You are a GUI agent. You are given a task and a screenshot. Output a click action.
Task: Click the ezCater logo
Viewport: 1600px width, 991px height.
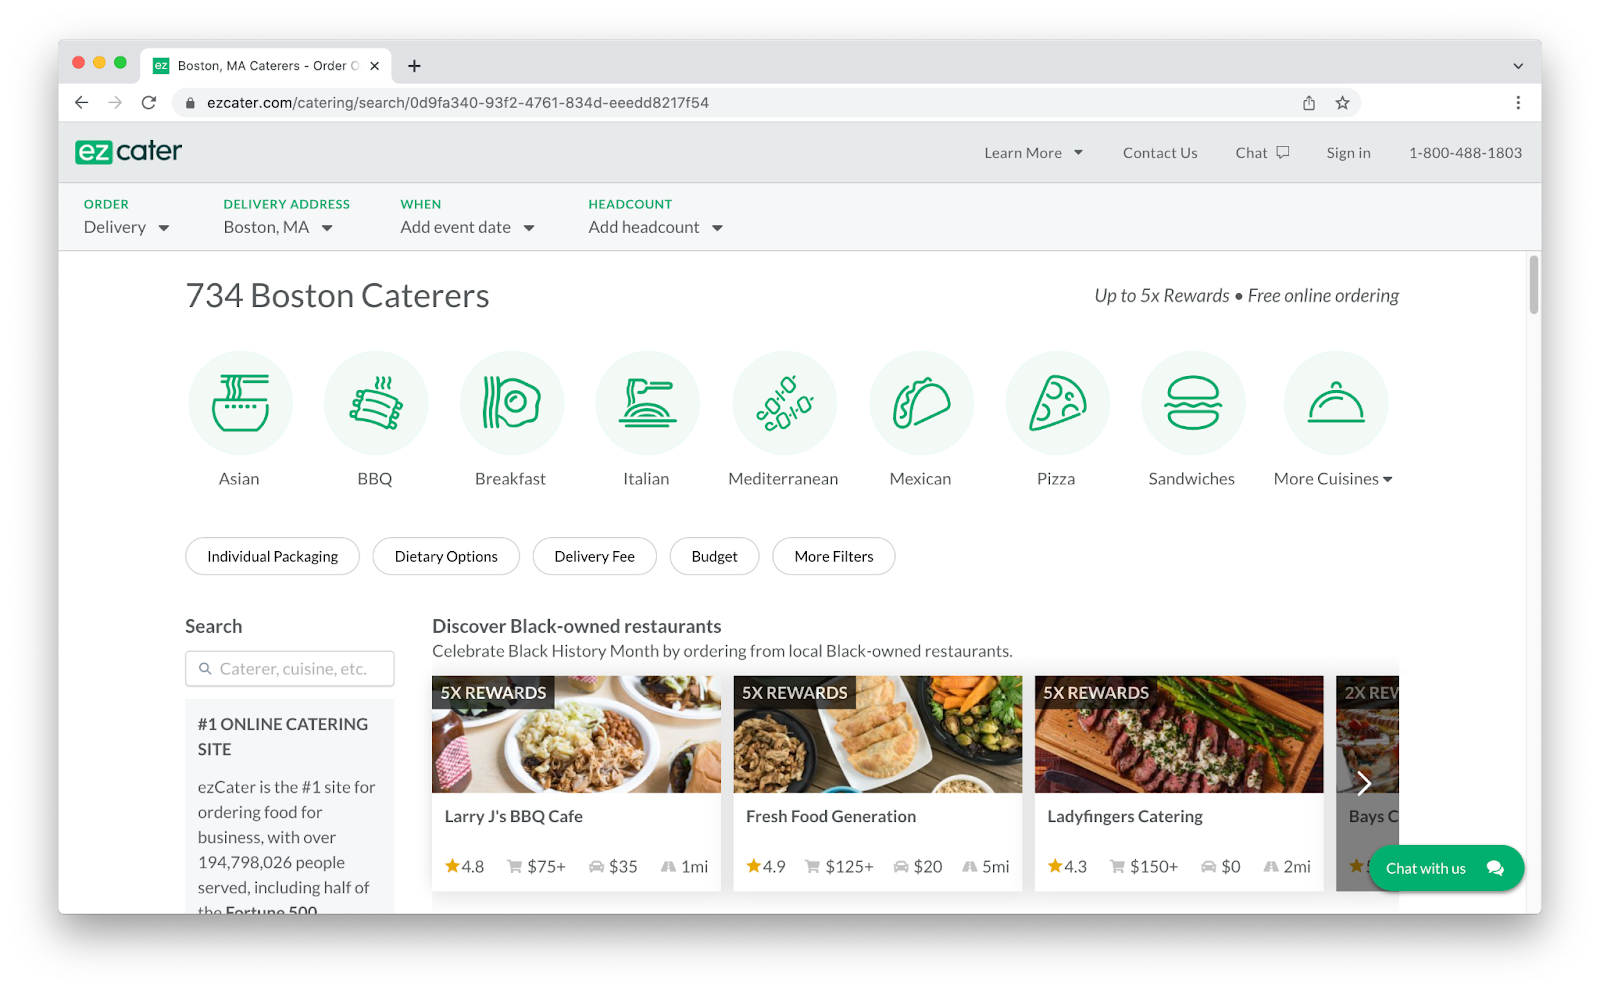[128, 152]
